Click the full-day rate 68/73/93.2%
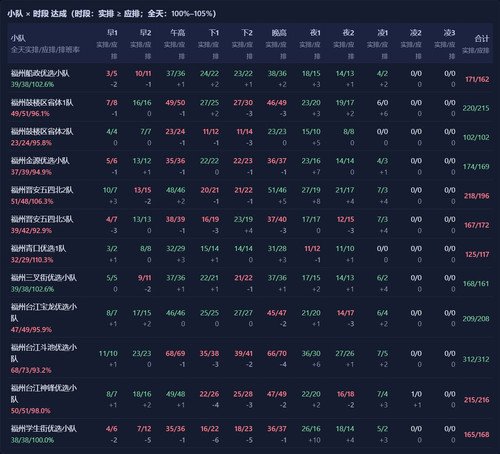This screenshot has height=454, width=500. 31,370
